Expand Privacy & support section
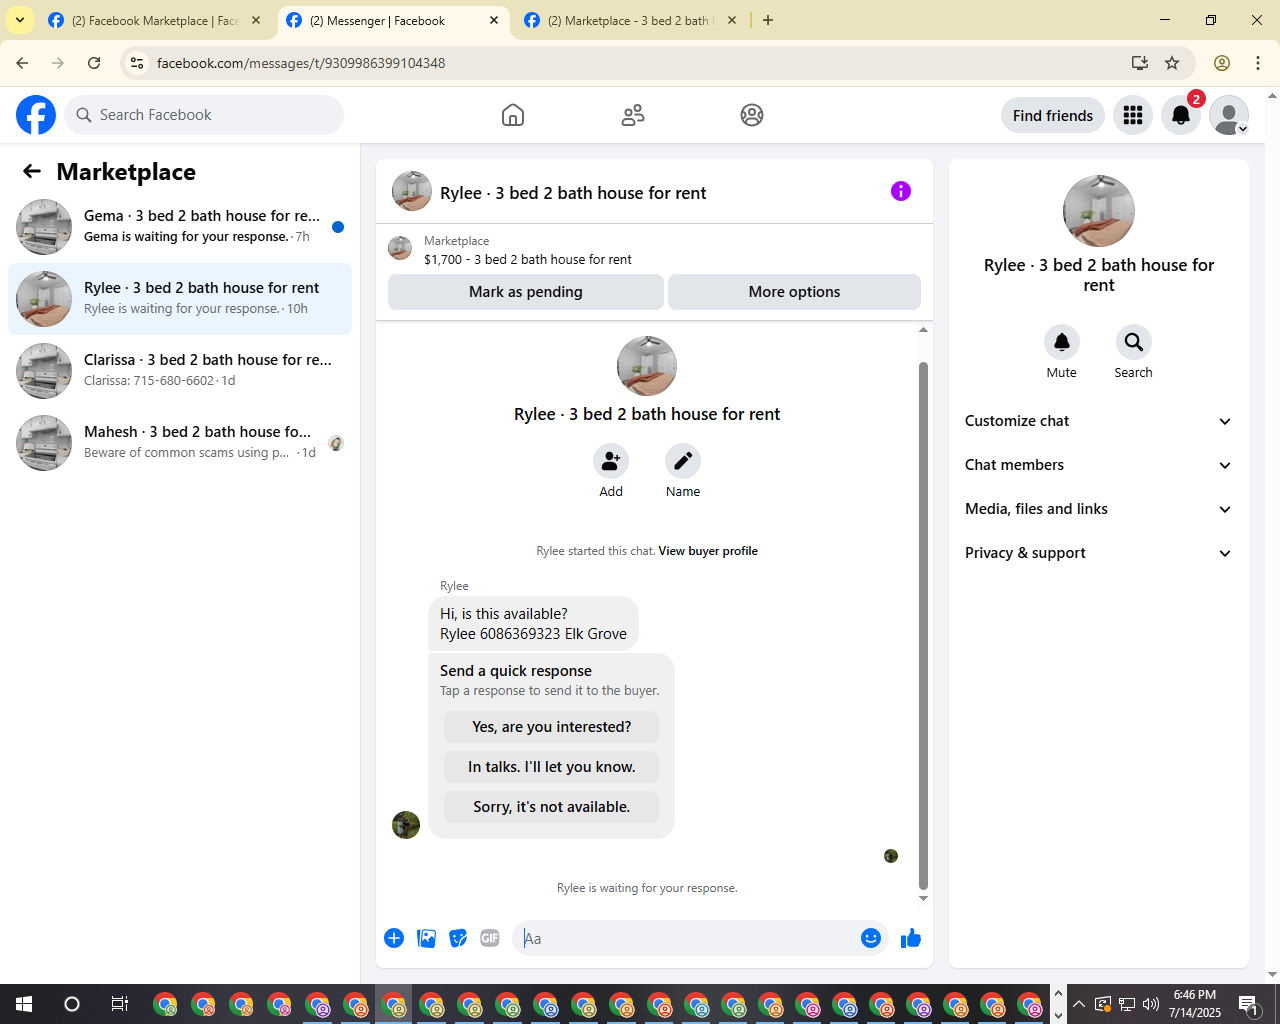1280x1024 pixels. 1099,553
